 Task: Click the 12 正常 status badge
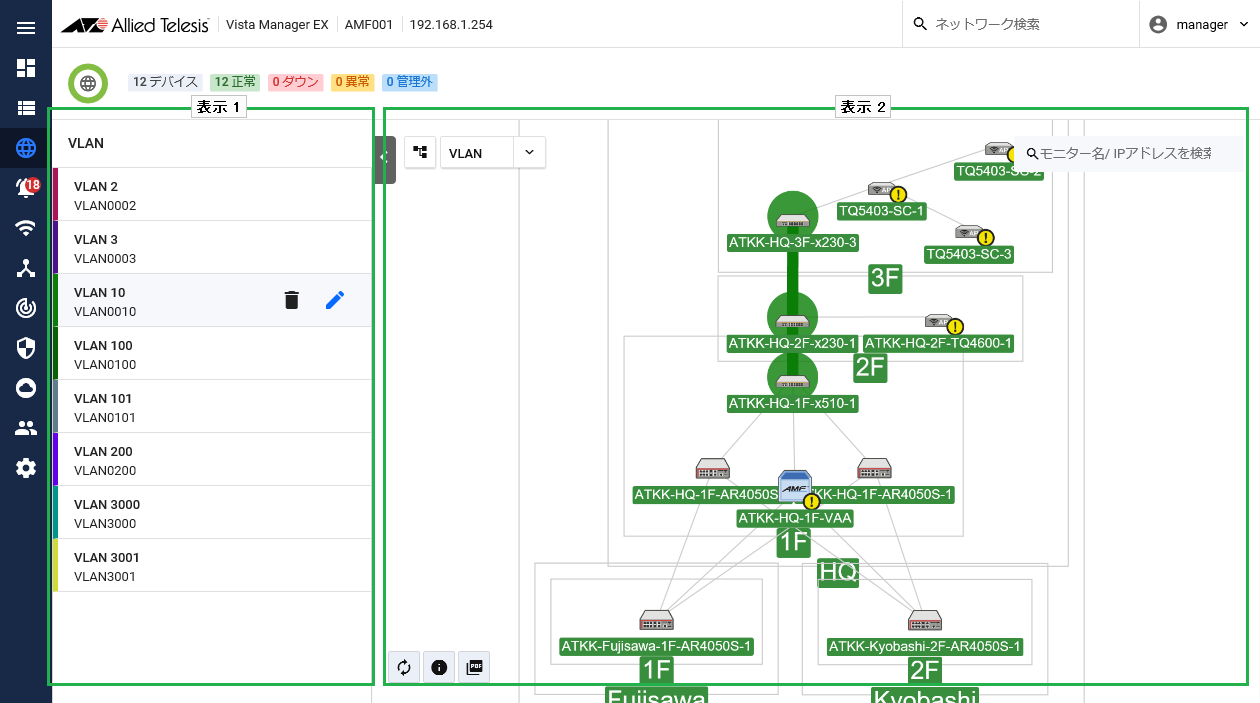(x=235, y=82)
